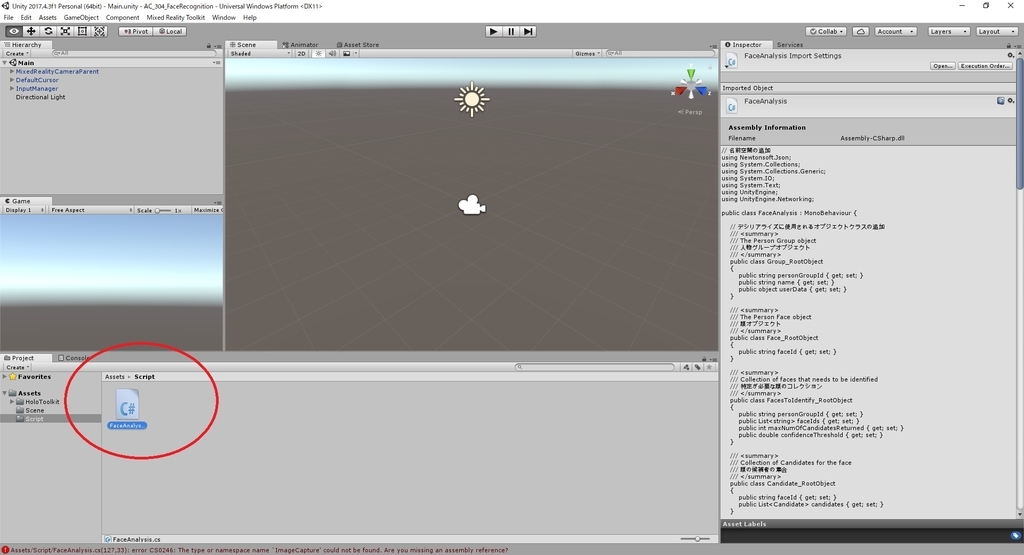1024x555 pixels.
Task: Select the Script folder in Project
Action: click(x=35, y=419)
